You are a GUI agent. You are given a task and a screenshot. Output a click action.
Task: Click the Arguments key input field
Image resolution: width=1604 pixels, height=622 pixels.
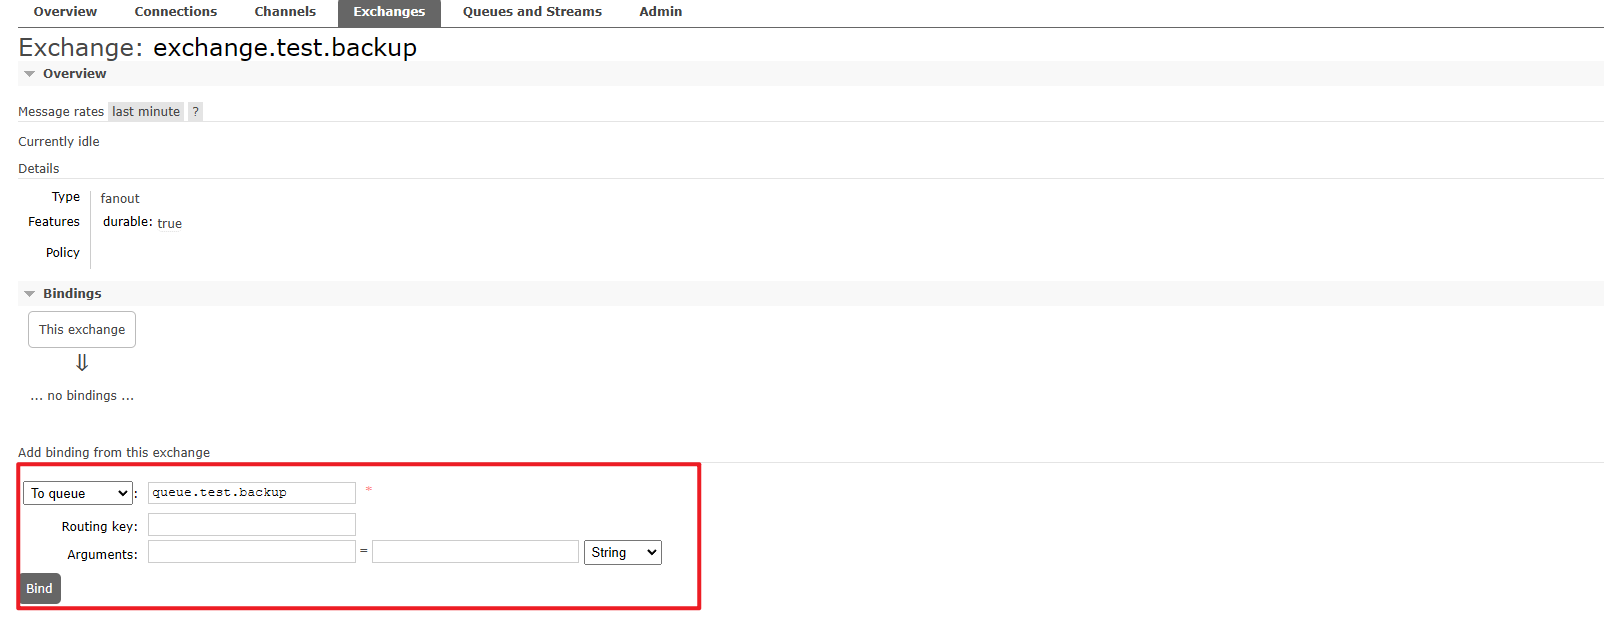[x=252, y=552]
